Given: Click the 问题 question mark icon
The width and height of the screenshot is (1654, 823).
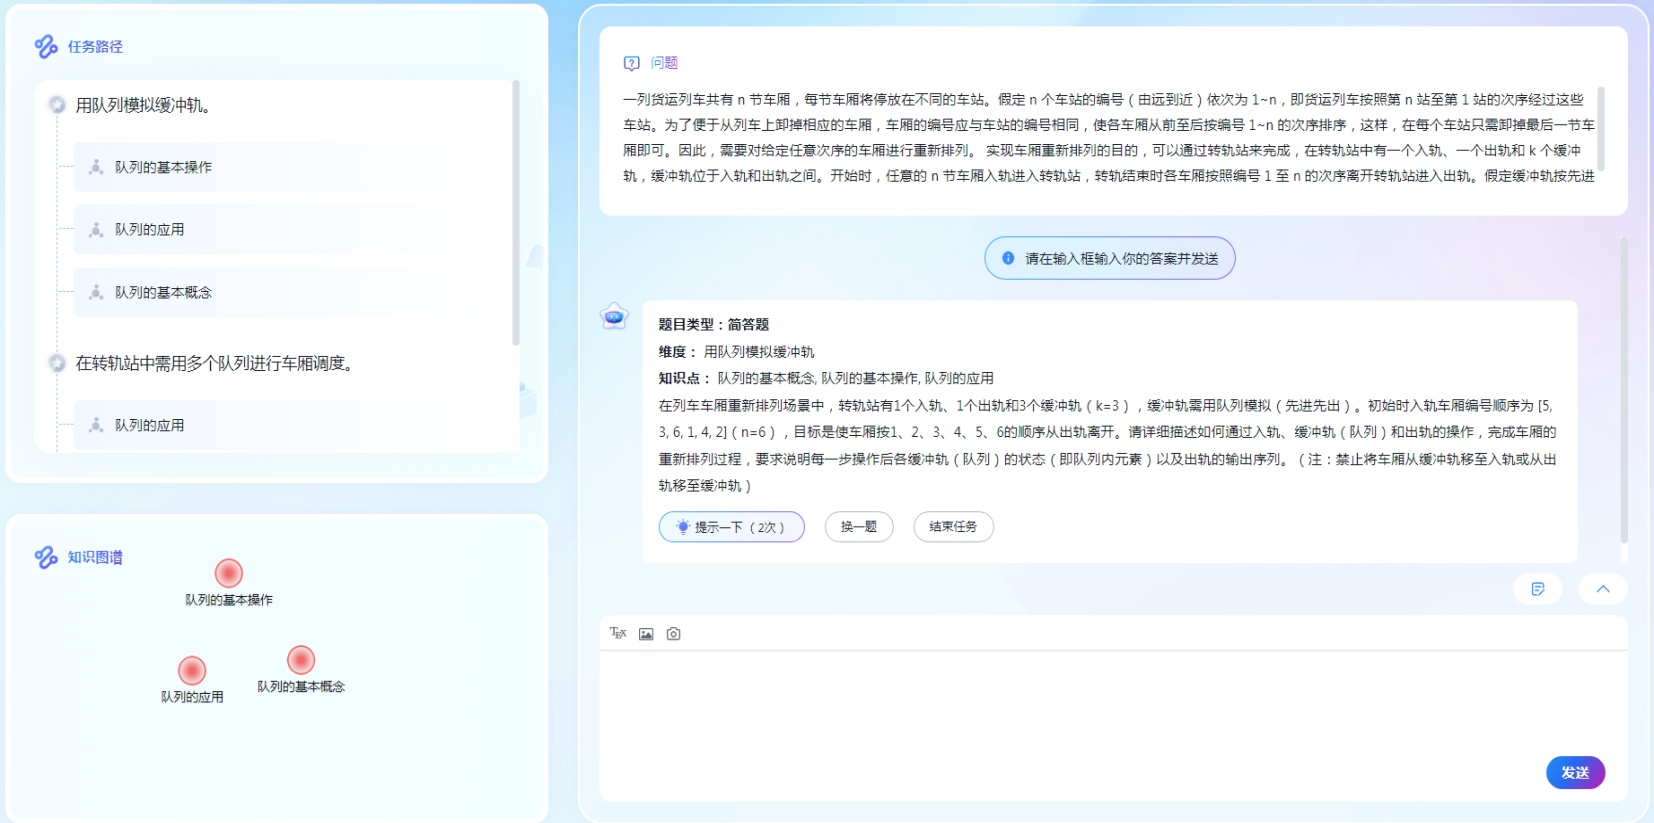Looking at the screenshot, I should click(x=631, y=63).
